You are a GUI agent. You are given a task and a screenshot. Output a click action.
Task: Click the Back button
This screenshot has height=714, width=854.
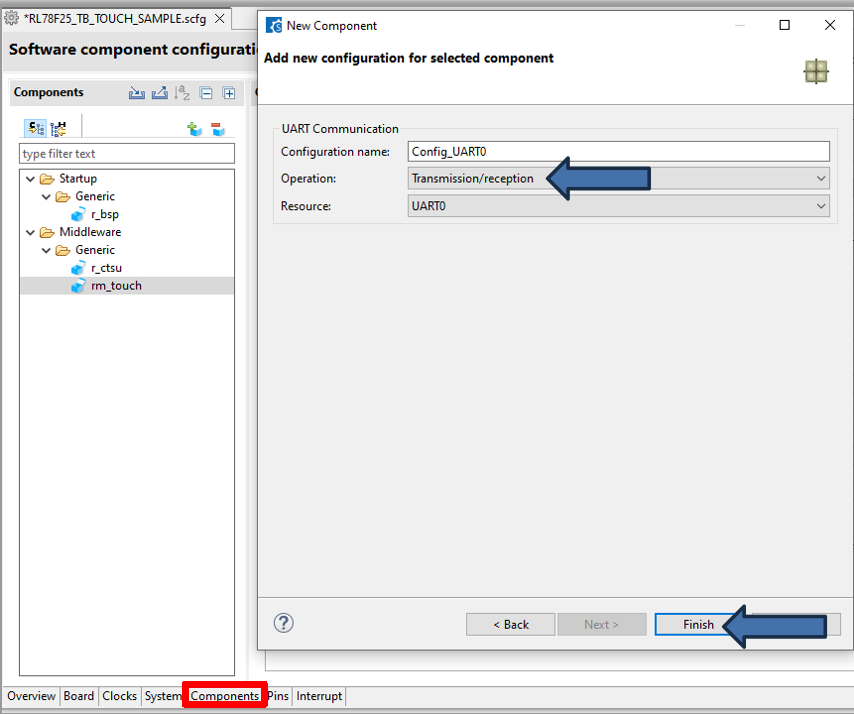click(x=510, y=624)
